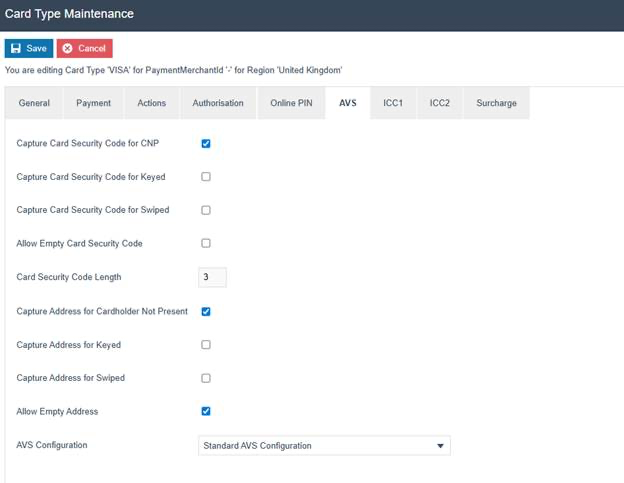Click the 'Capture Address for Swiped' label

(70, 378)
